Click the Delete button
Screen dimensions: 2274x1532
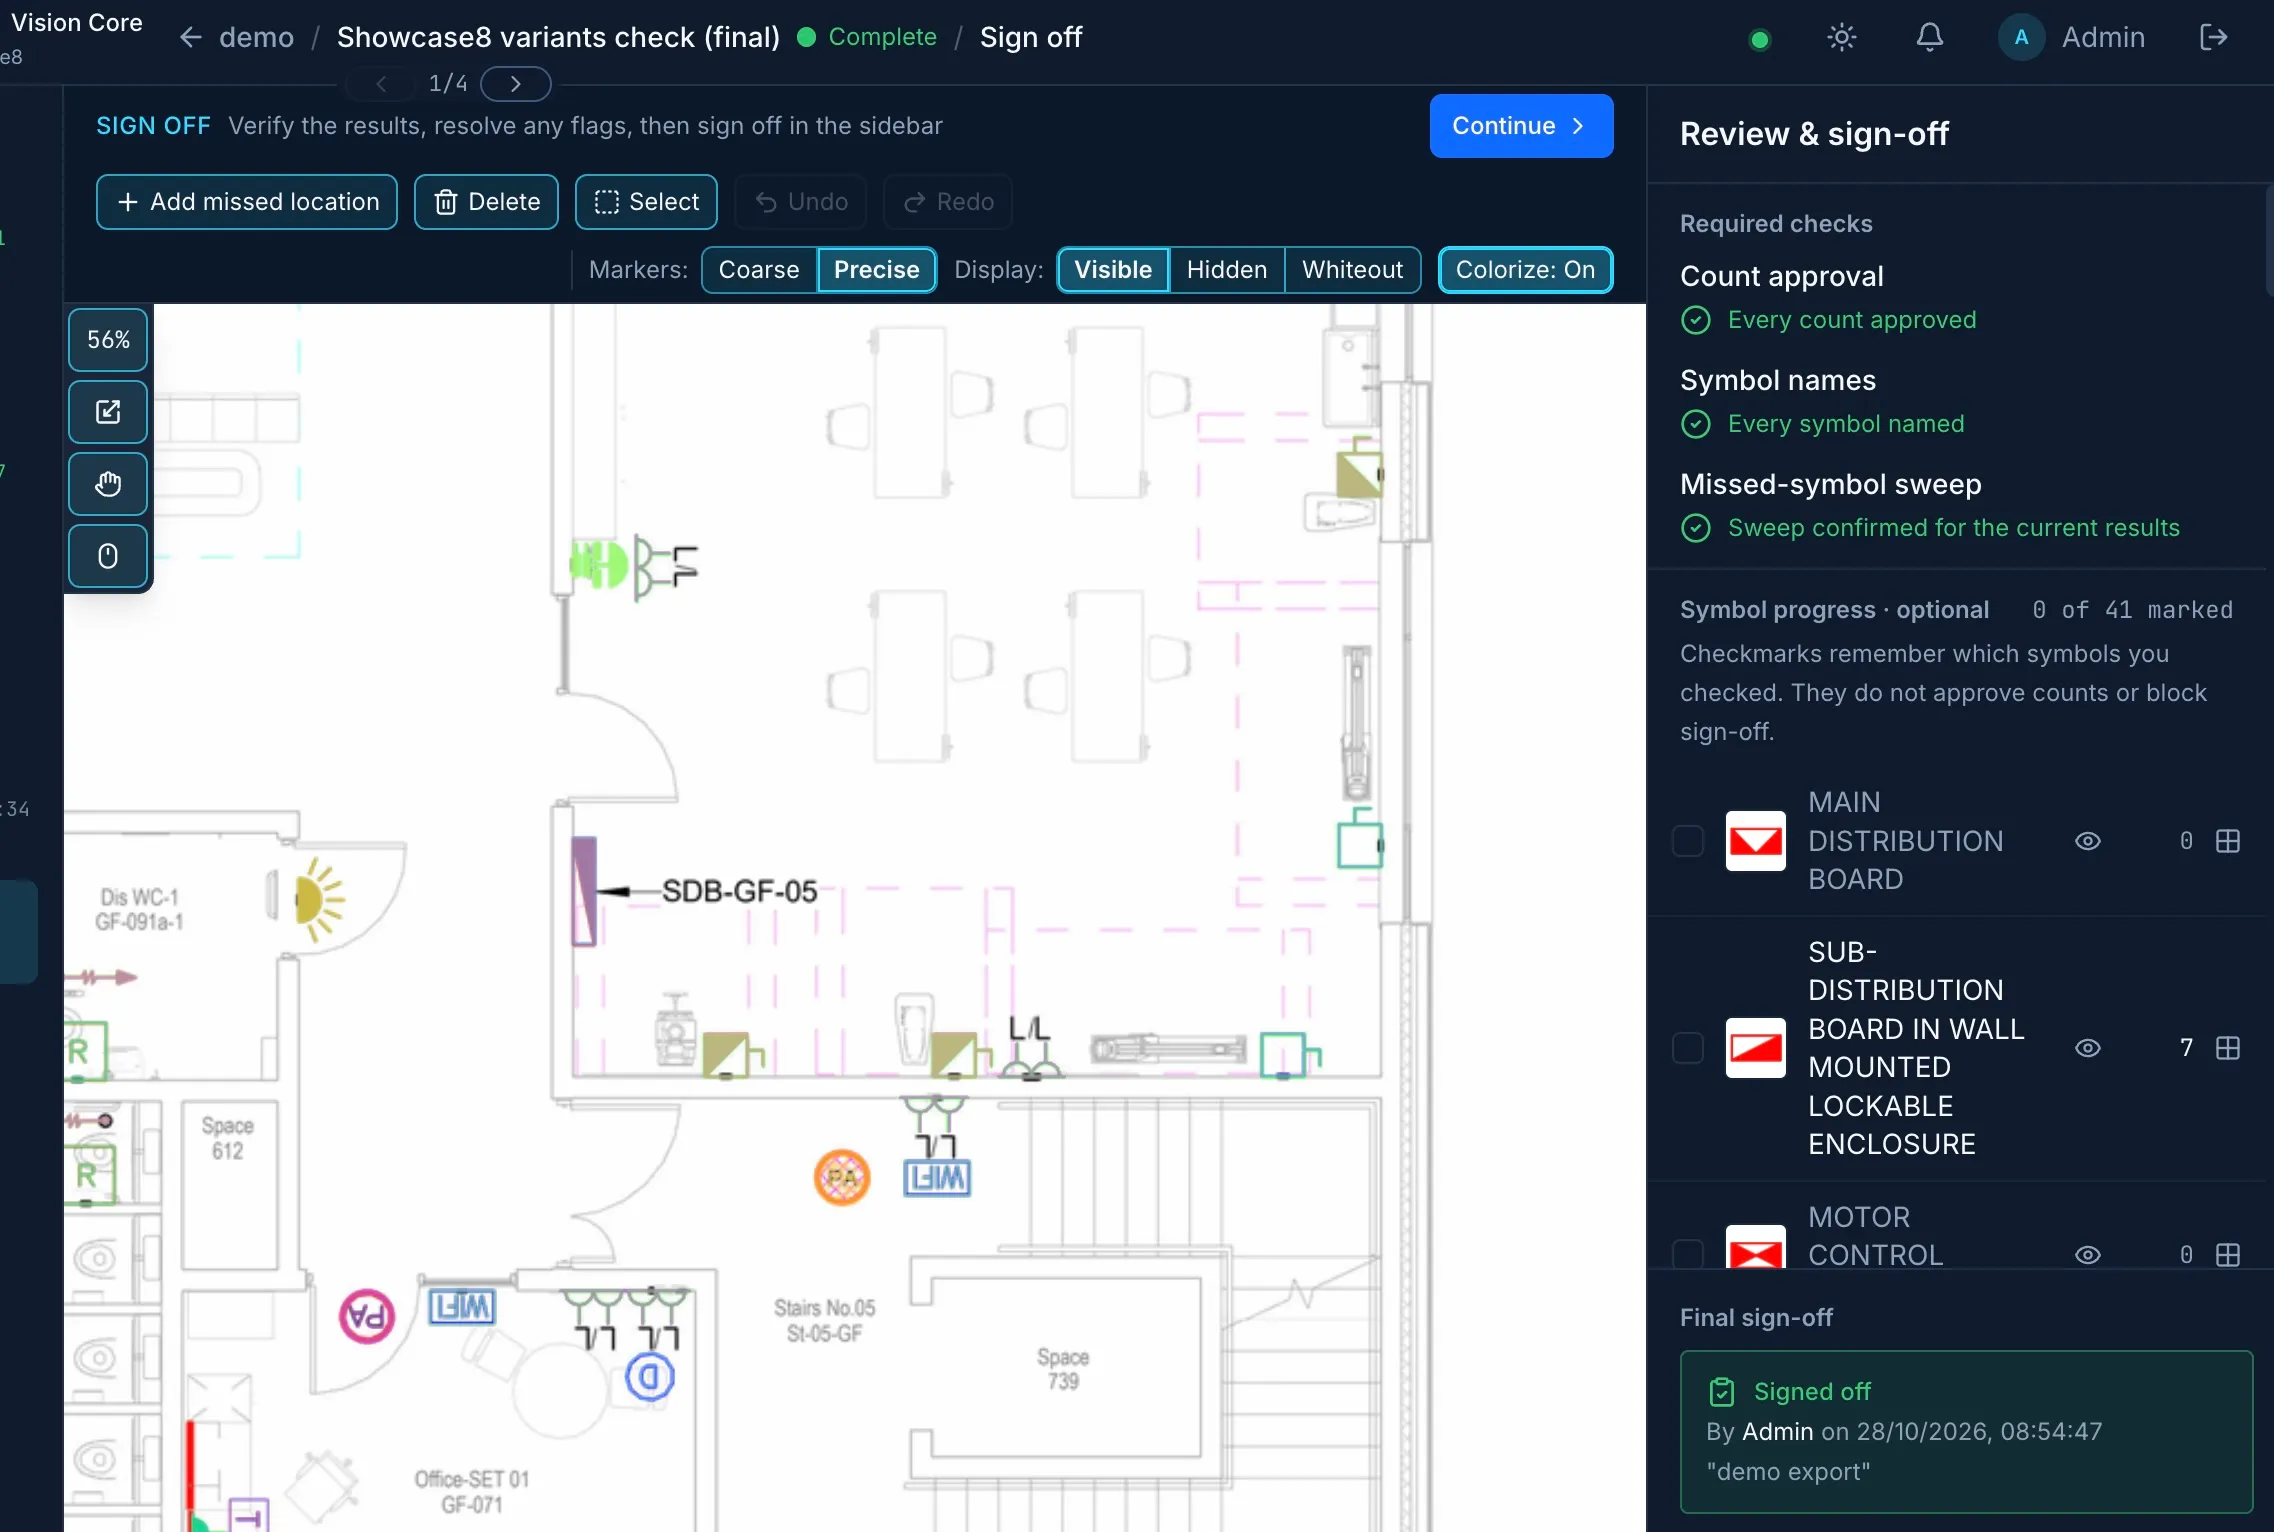[x=486, y=202]
